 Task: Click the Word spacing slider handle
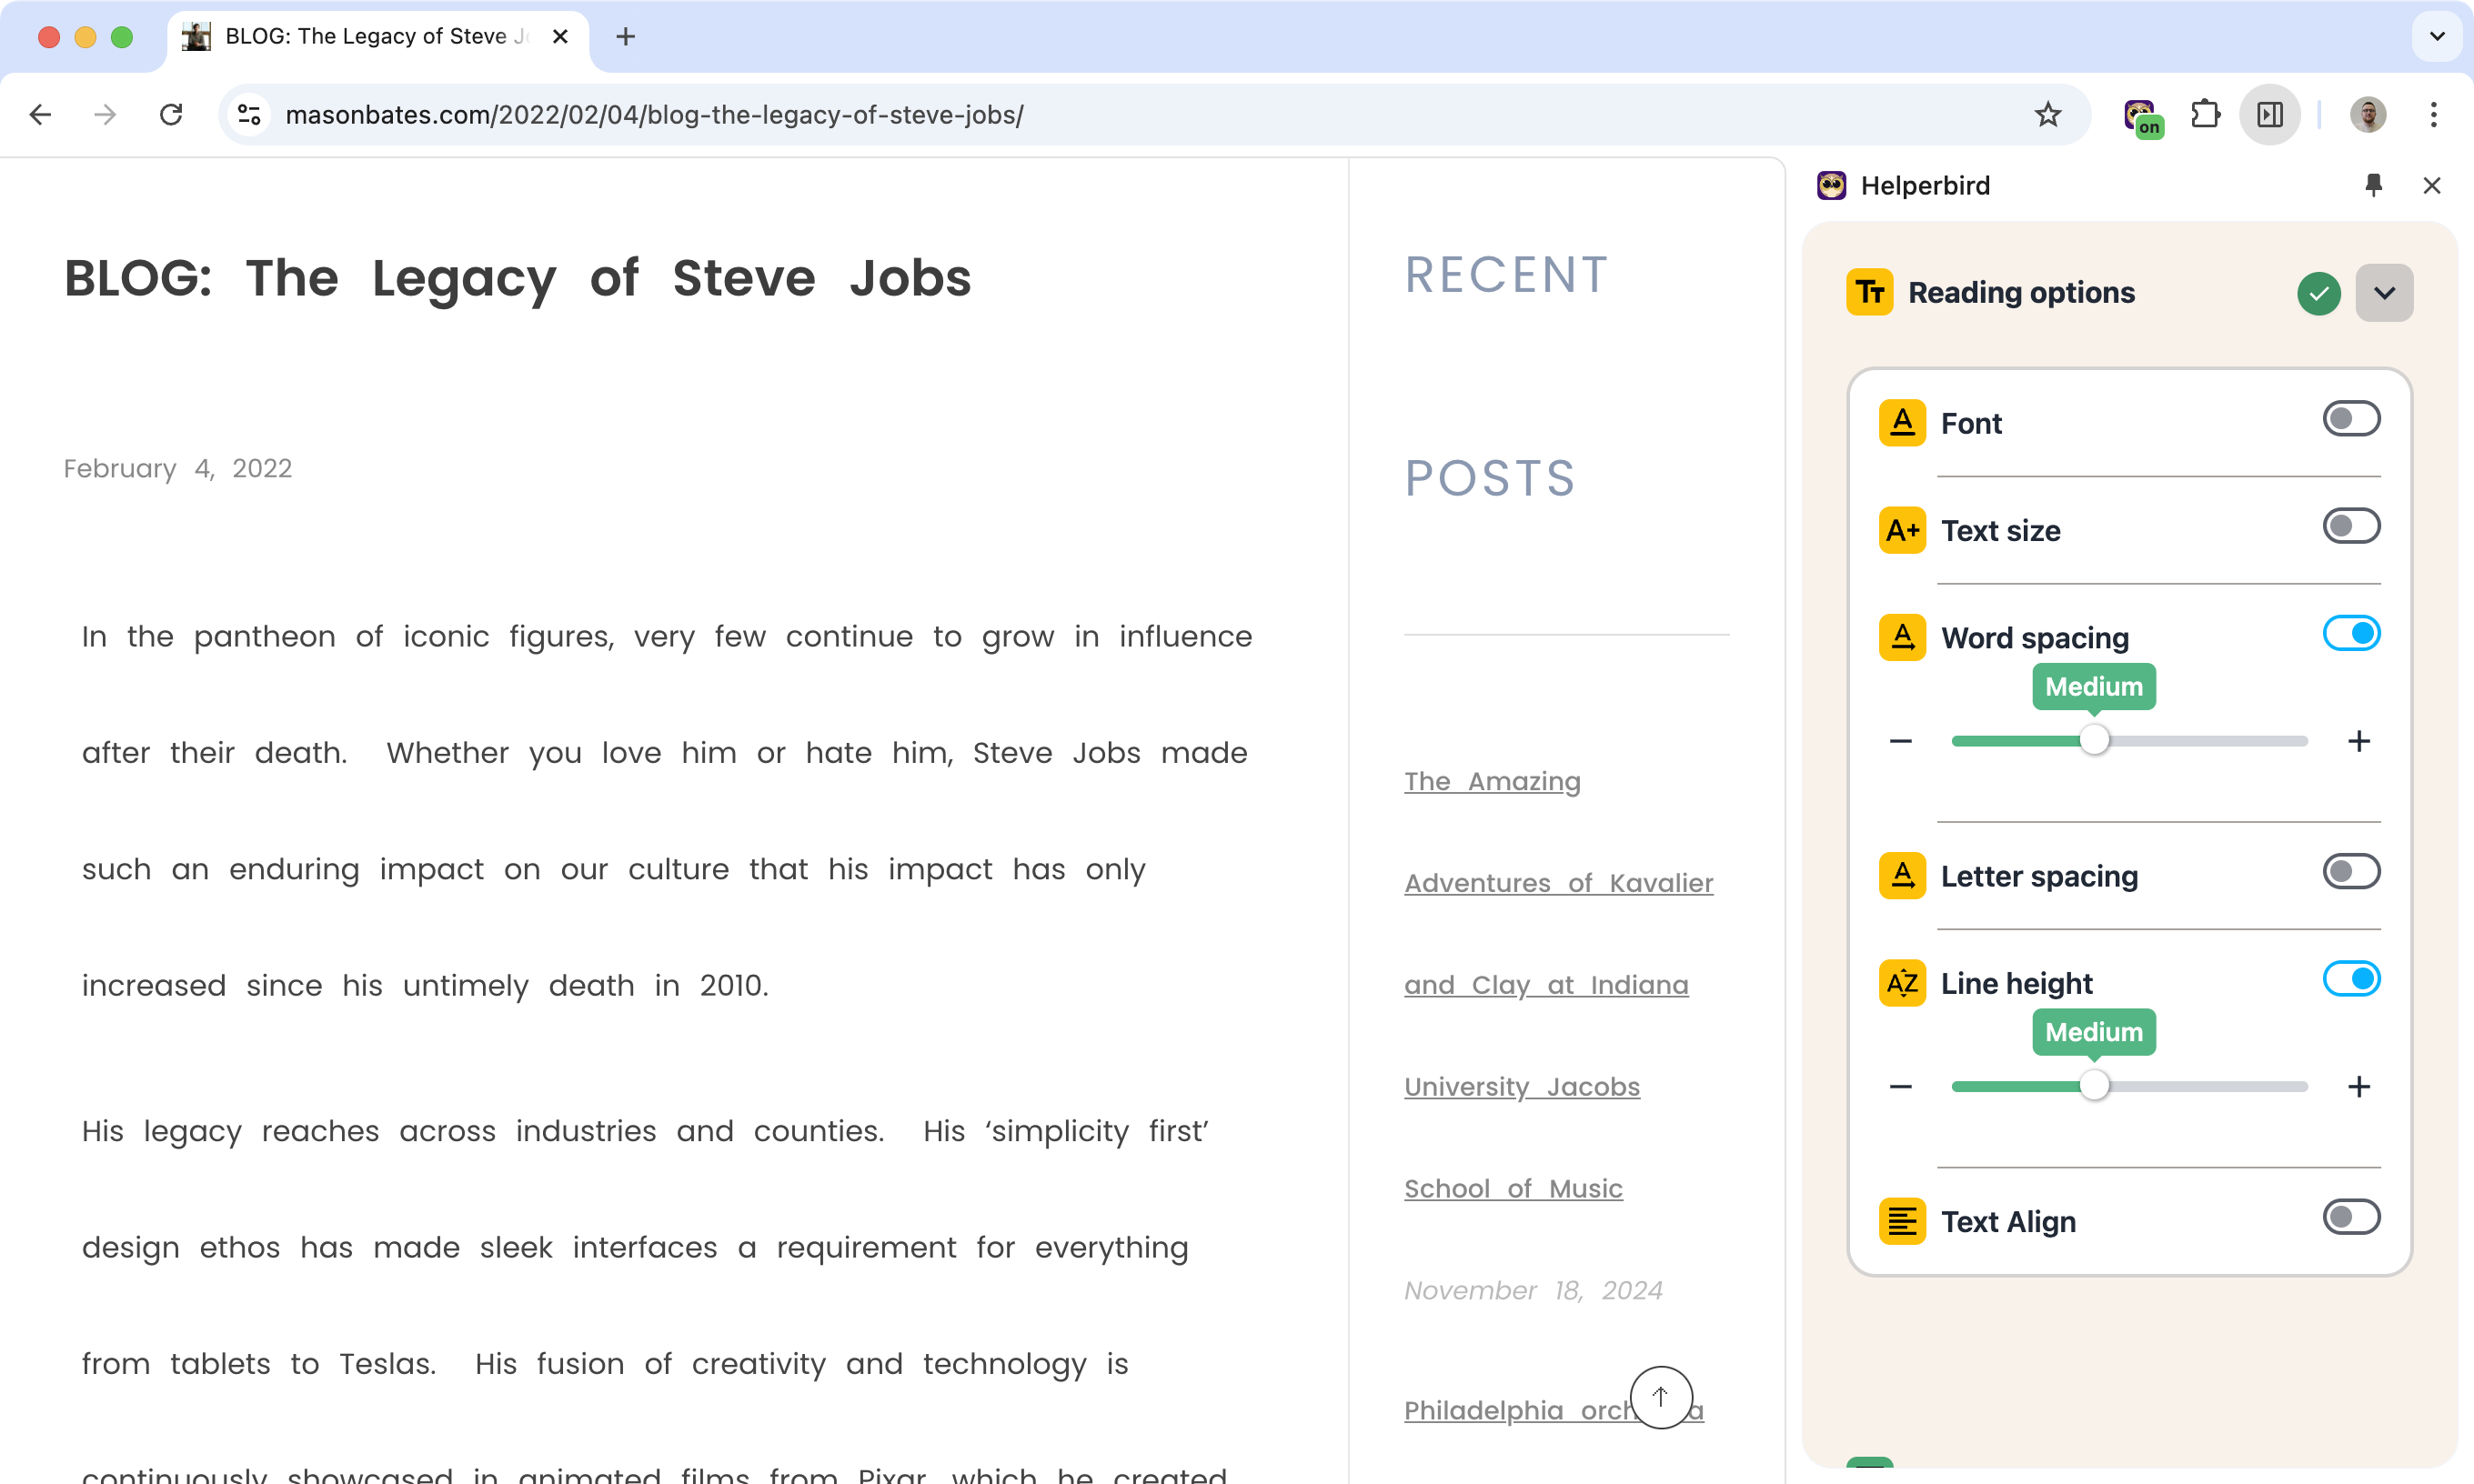2094,741
